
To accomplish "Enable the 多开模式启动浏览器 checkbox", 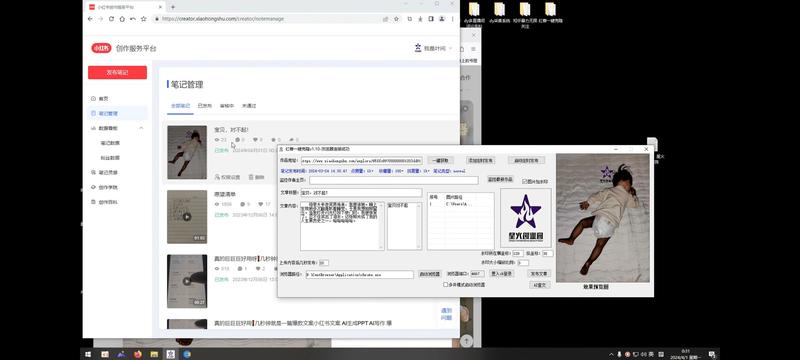I will (445, 285).
